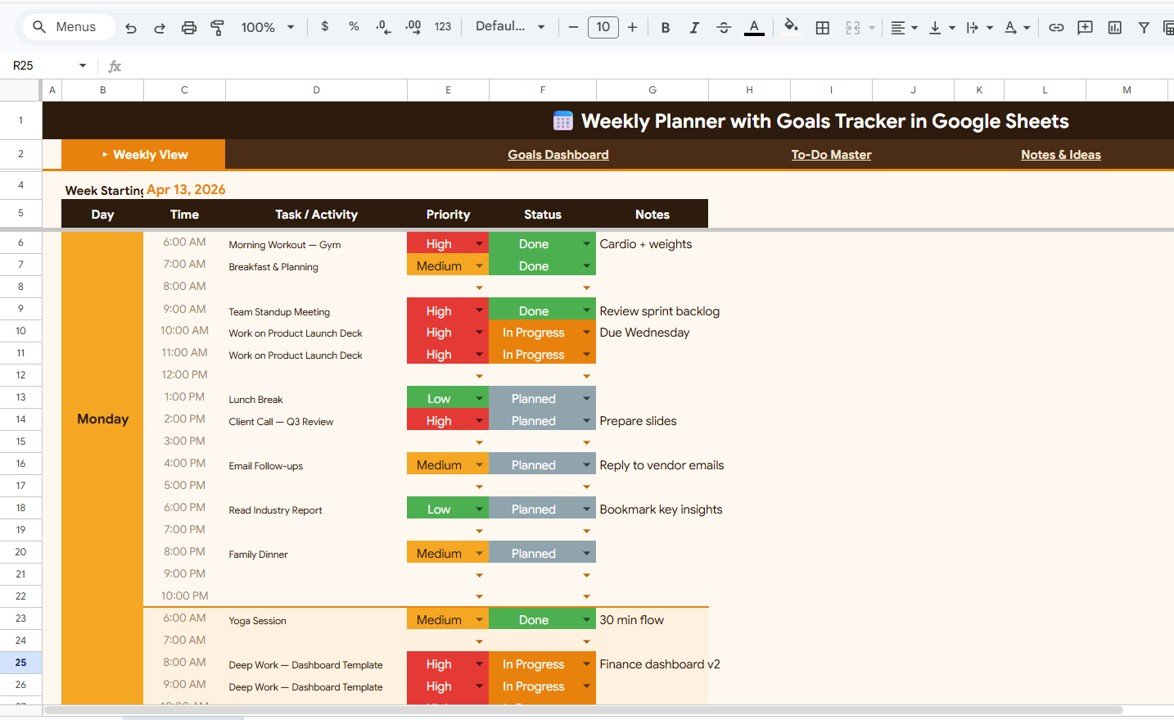The width and height of the screenshot is (1174, 720).
Task: Open the zoom level dropdown
Action: click(x=268, y=28)
